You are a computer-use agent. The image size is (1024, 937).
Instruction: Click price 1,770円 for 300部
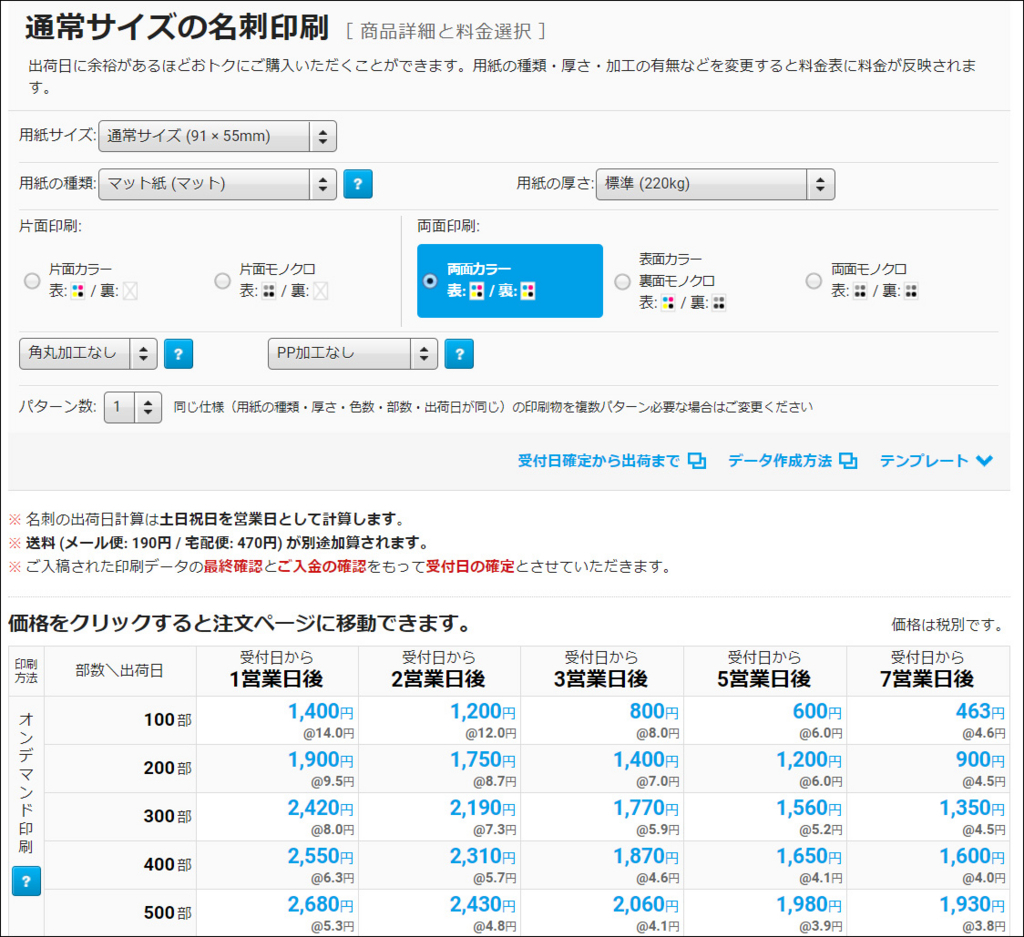[x=646, y=808]
